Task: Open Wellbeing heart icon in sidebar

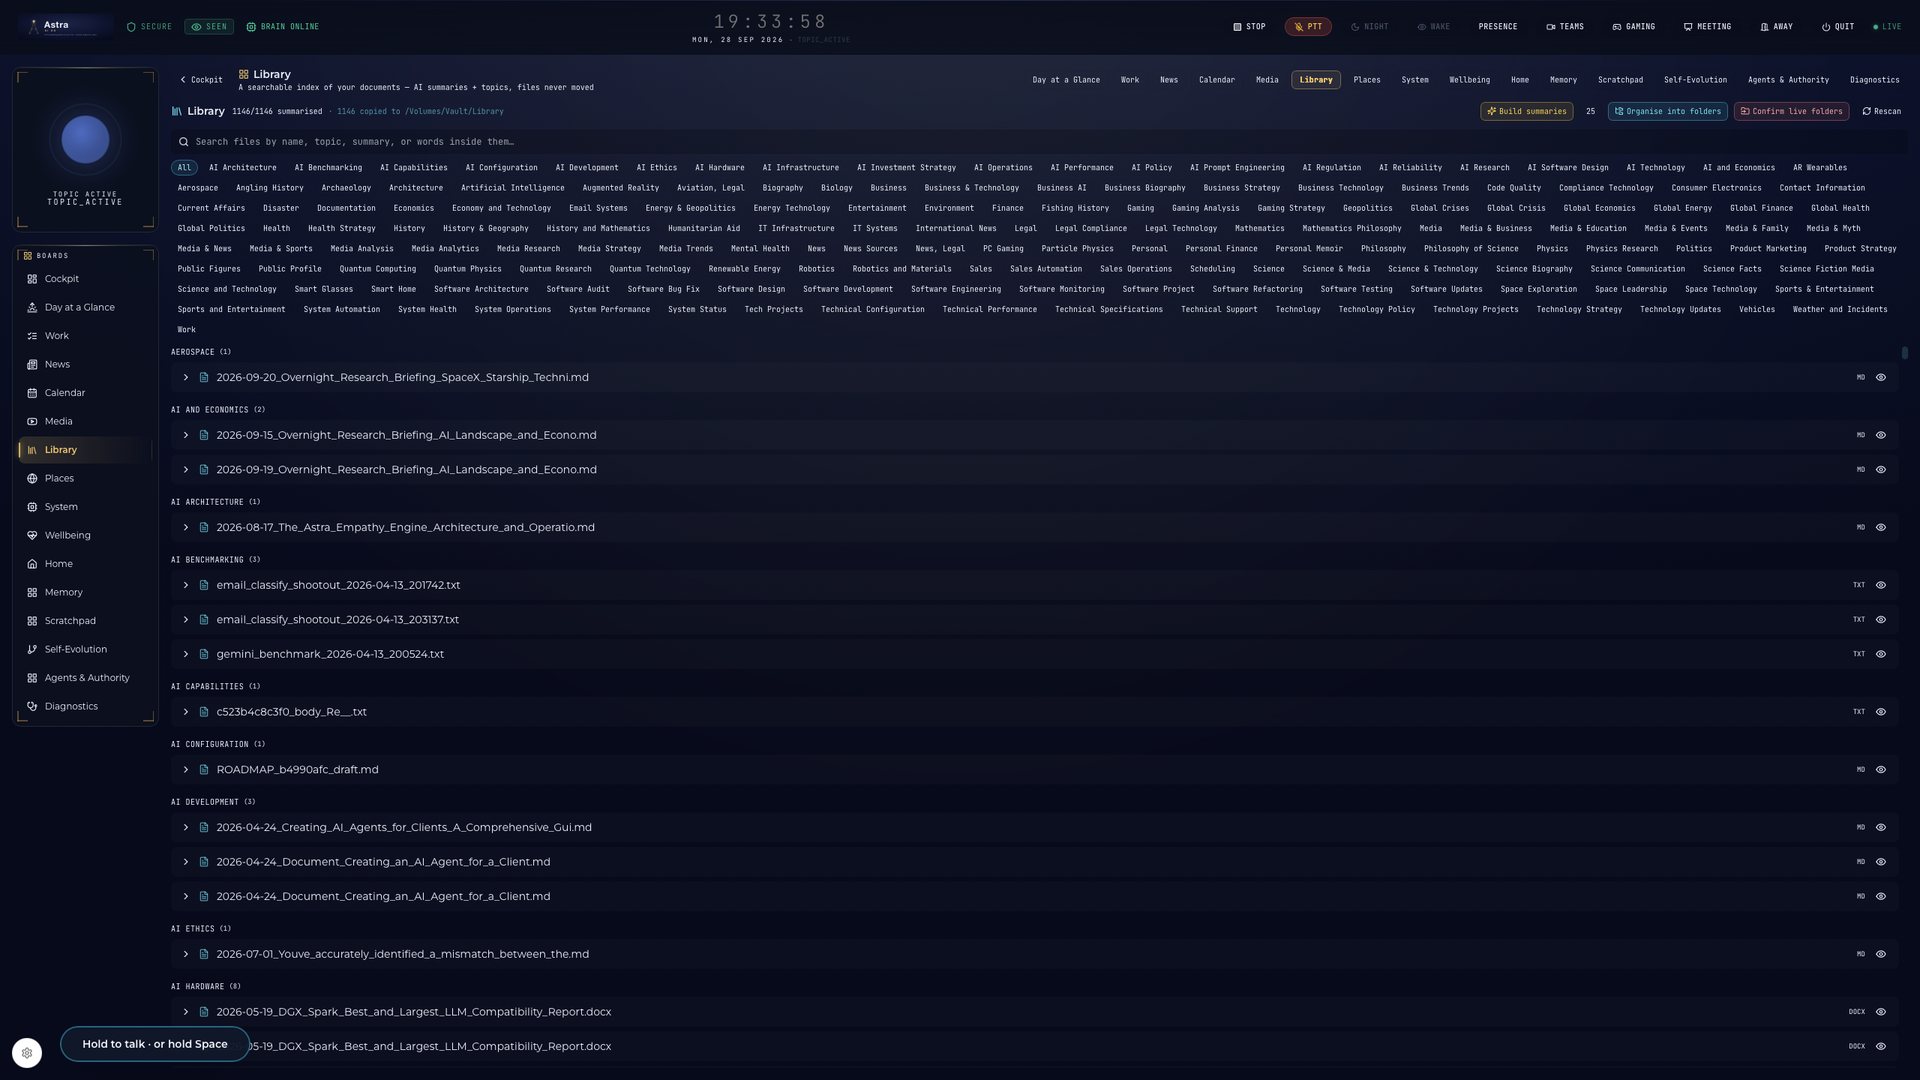Action: (x=32, y=536)
